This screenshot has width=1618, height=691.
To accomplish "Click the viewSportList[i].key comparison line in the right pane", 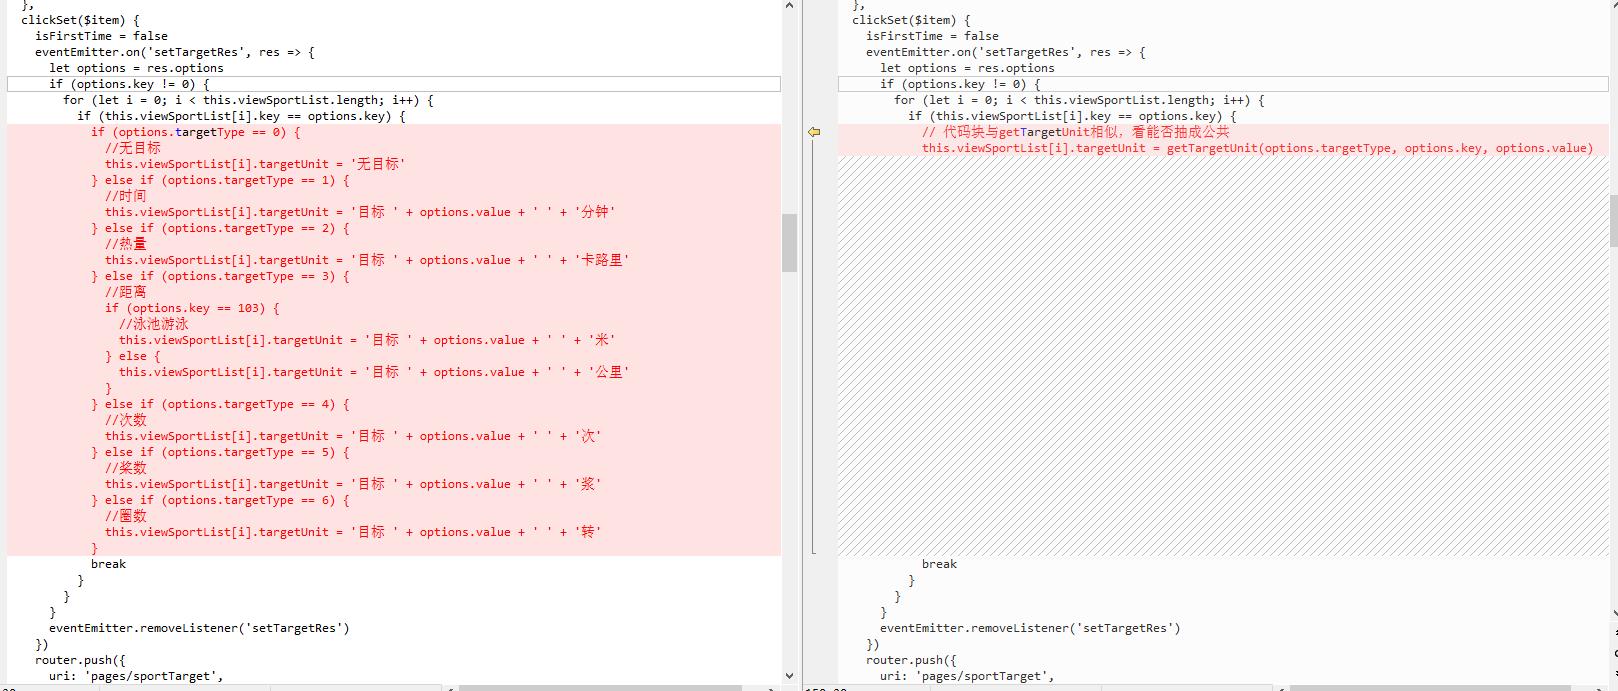I will [x=1072, y=116].
